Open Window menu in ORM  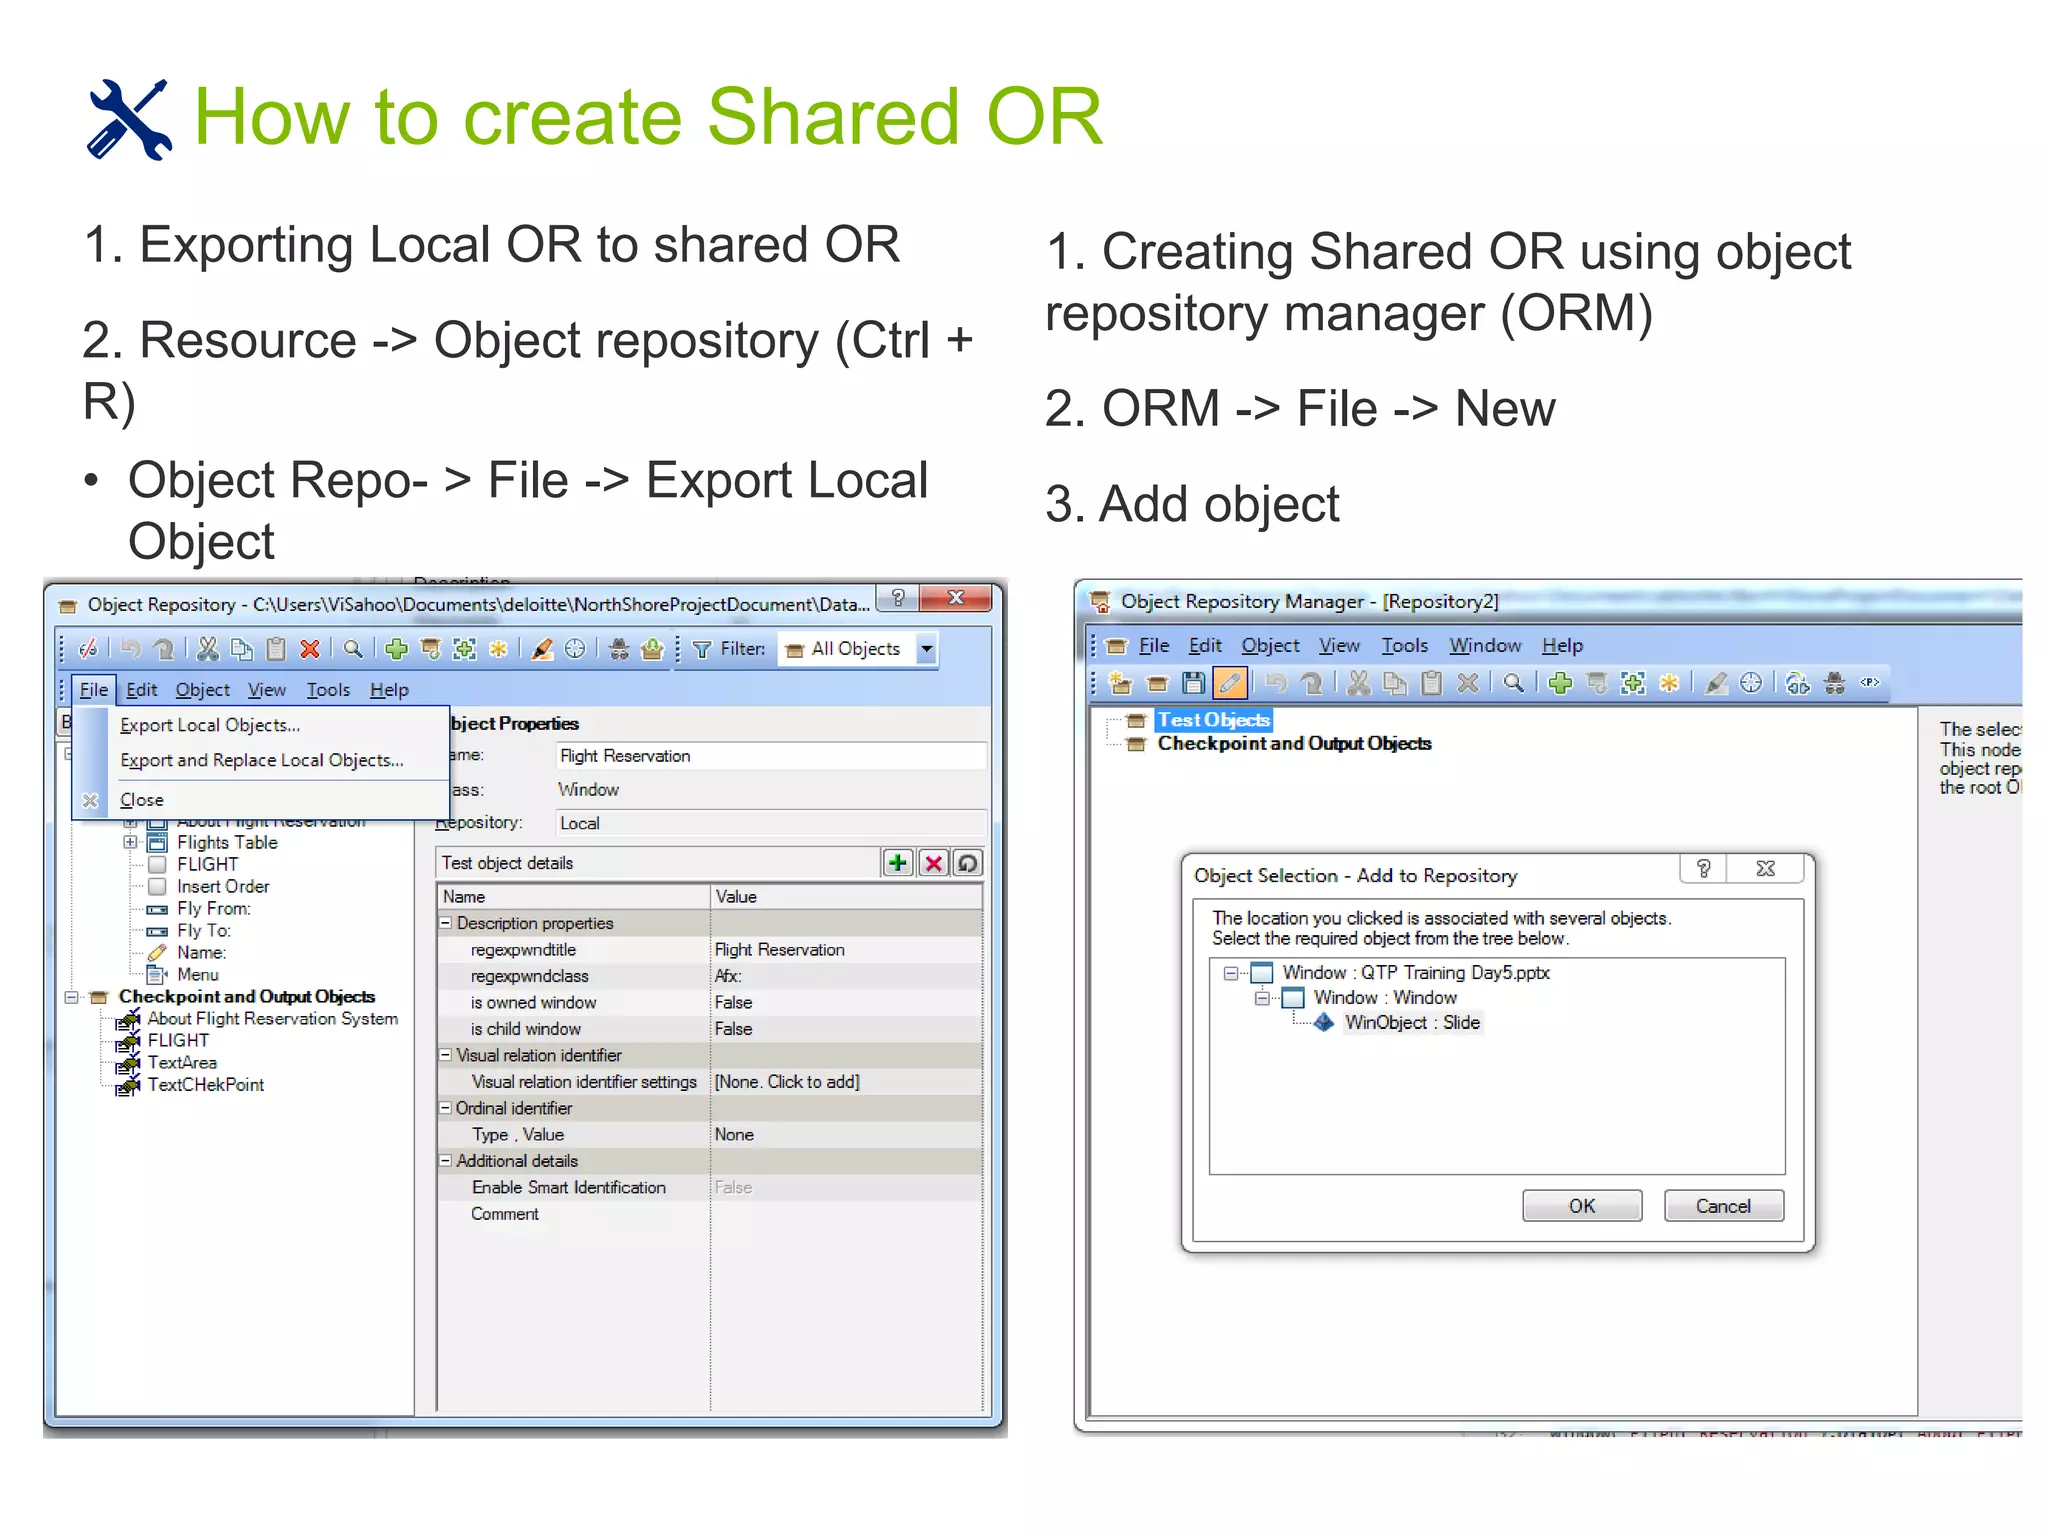pos(1485,646)
